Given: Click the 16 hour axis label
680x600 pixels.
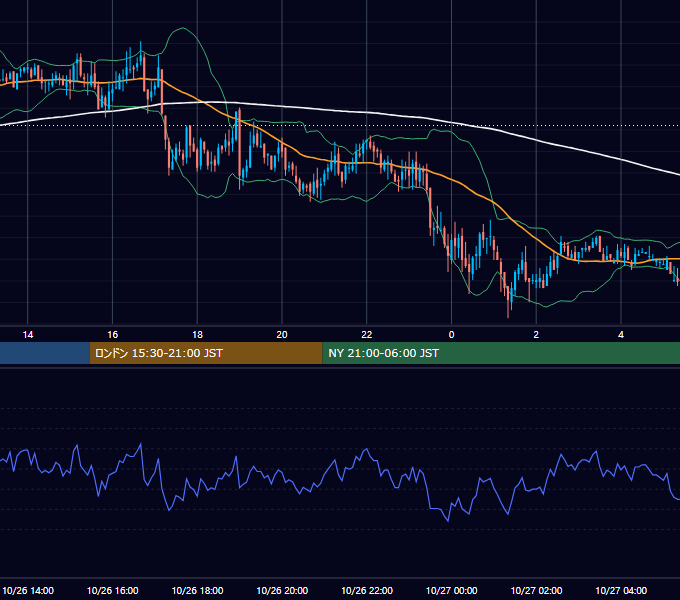Looking at the screenshot, I should pos(112,335).
